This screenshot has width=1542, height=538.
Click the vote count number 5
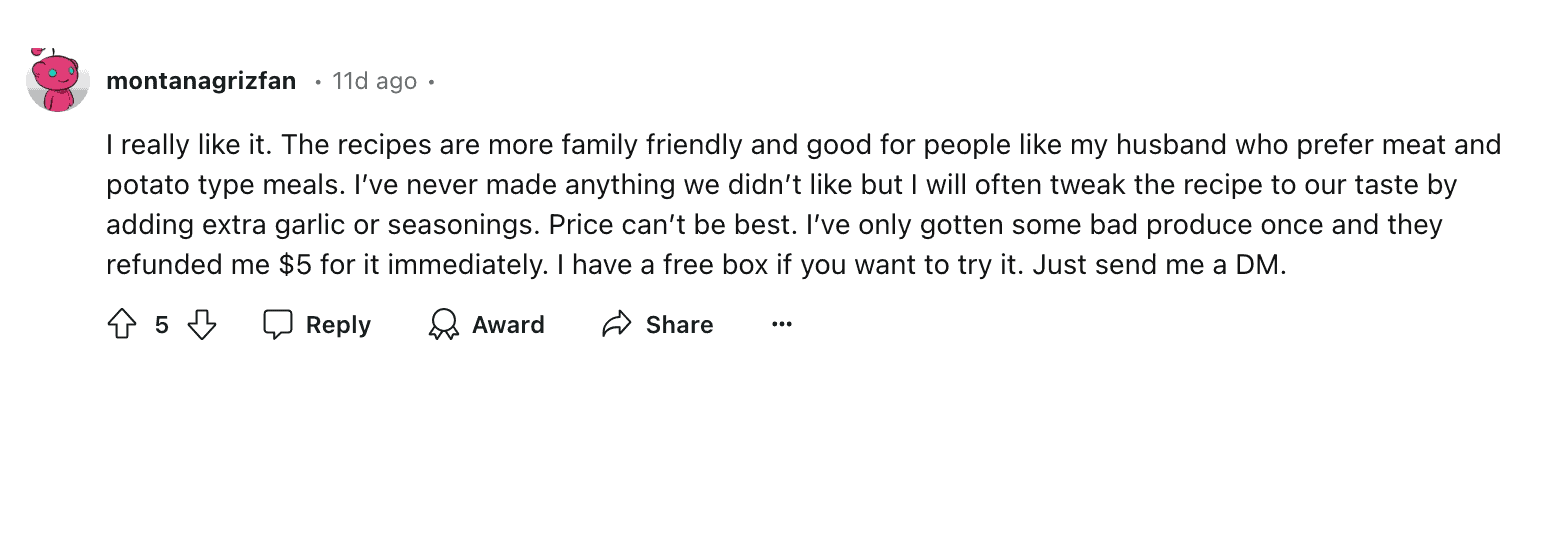161,325
